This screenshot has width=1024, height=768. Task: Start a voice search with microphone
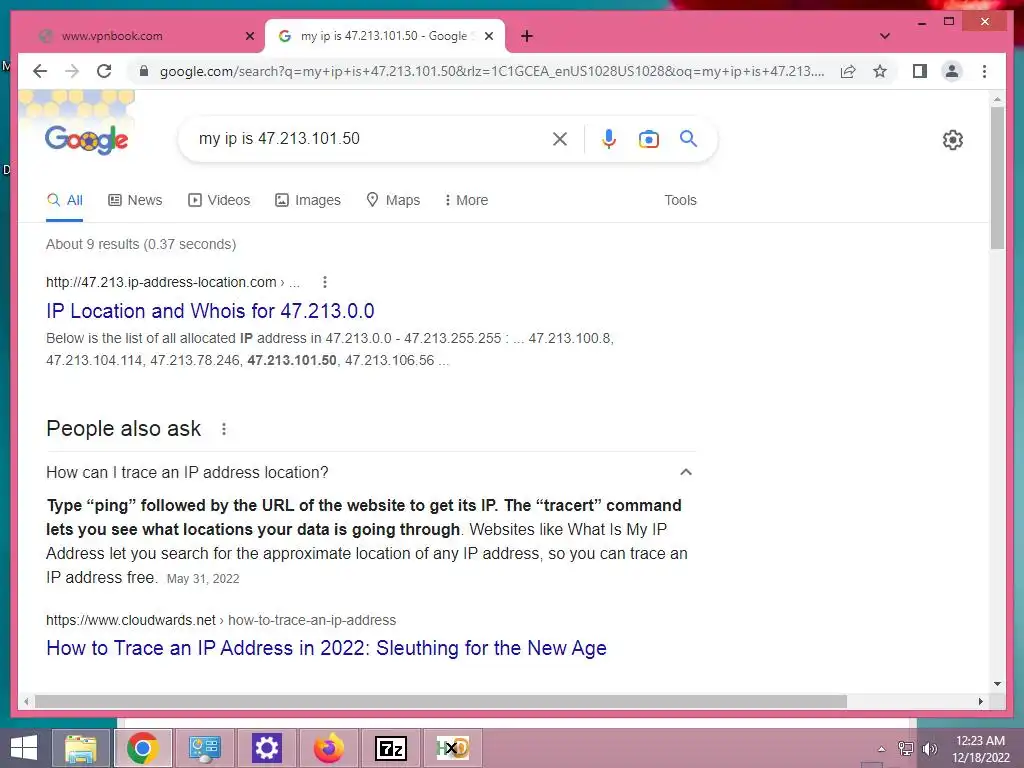[609, 138]
